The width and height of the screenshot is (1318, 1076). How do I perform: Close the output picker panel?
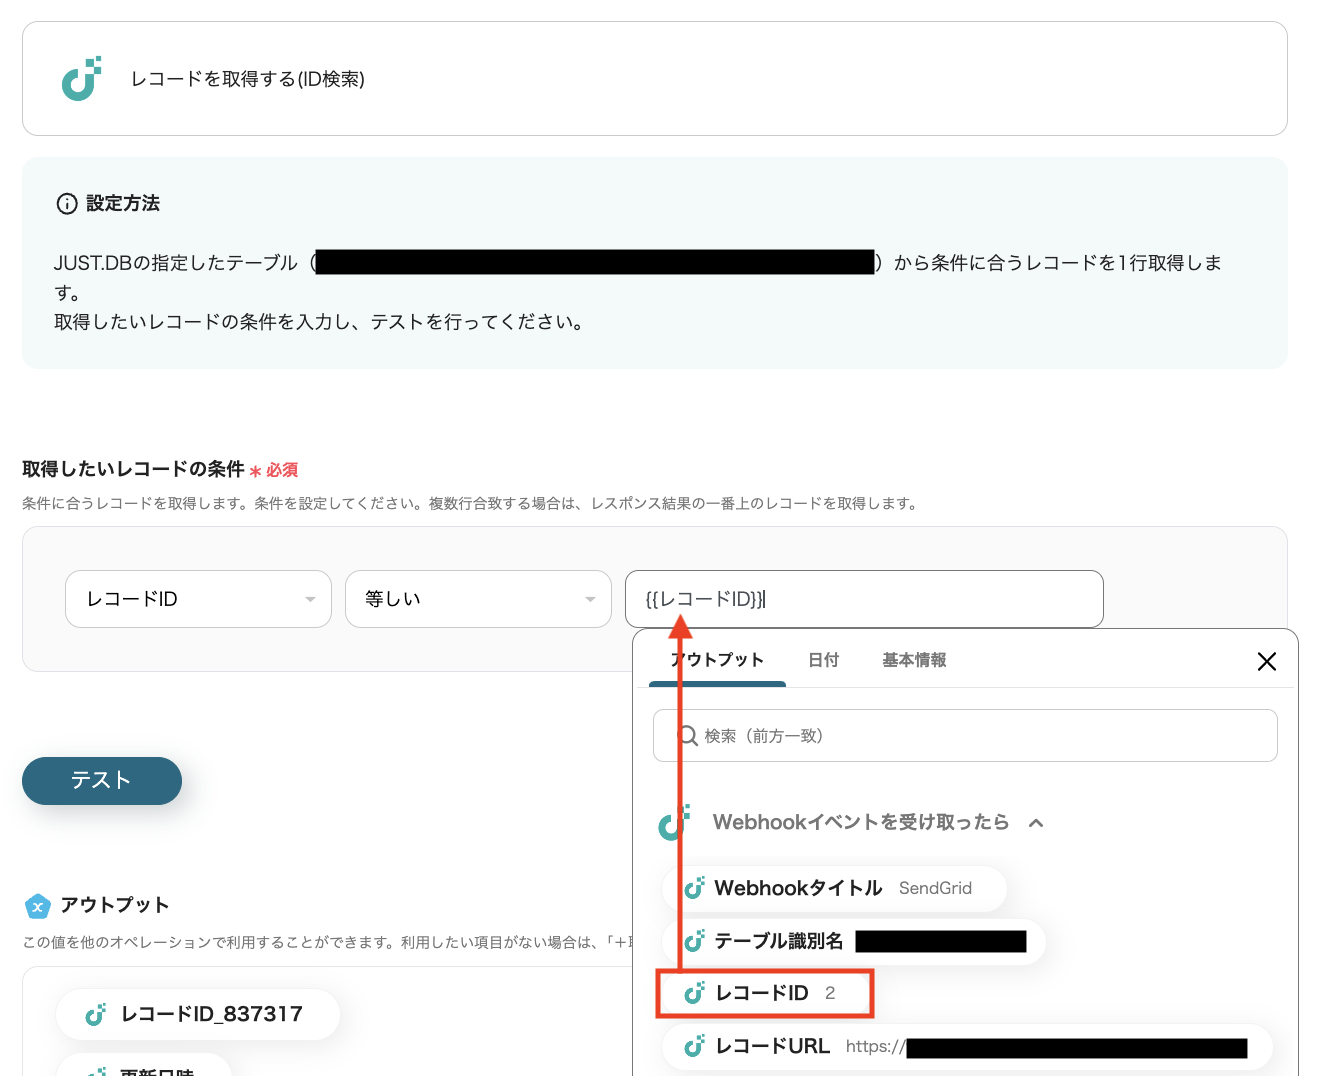[x=1266, y=661]
